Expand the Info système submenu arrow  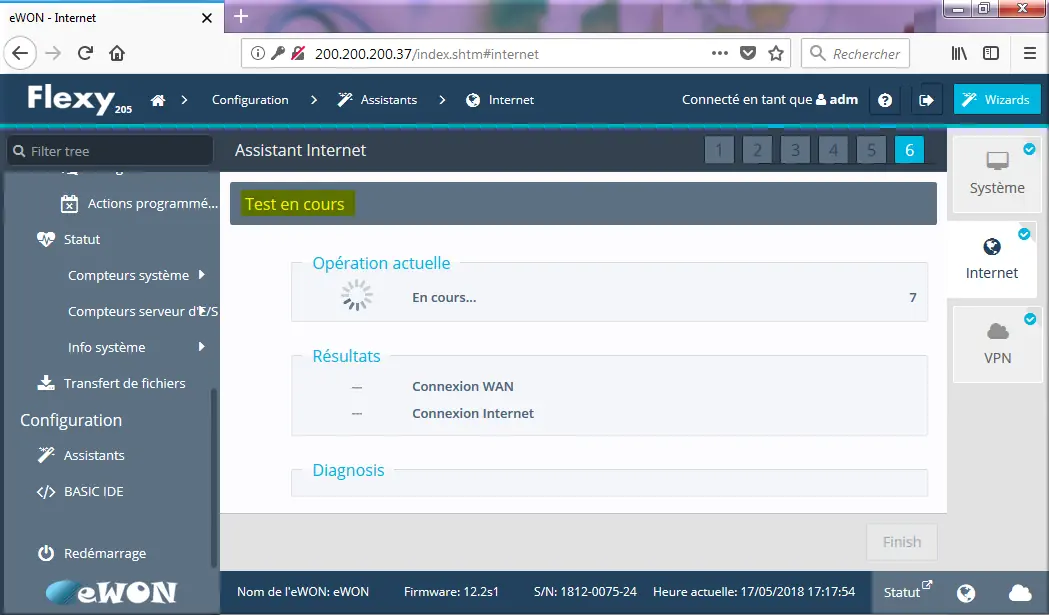[x=202, y=347]
